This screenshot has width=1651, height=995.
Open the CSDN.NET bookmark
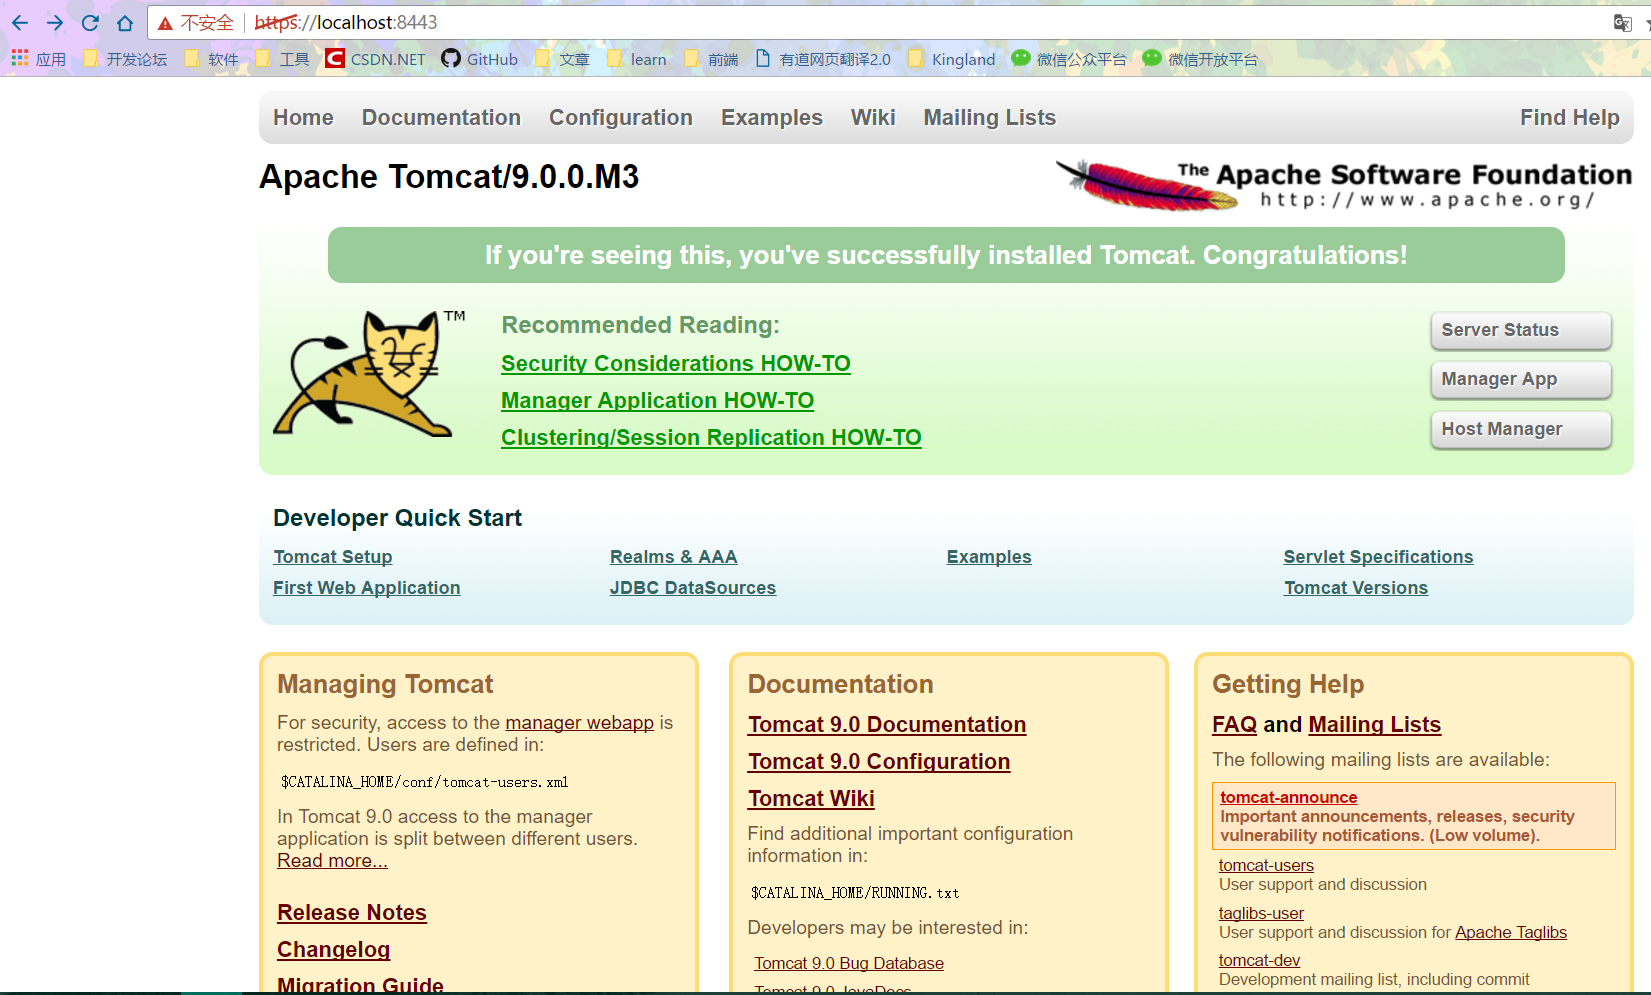[376, 59]
